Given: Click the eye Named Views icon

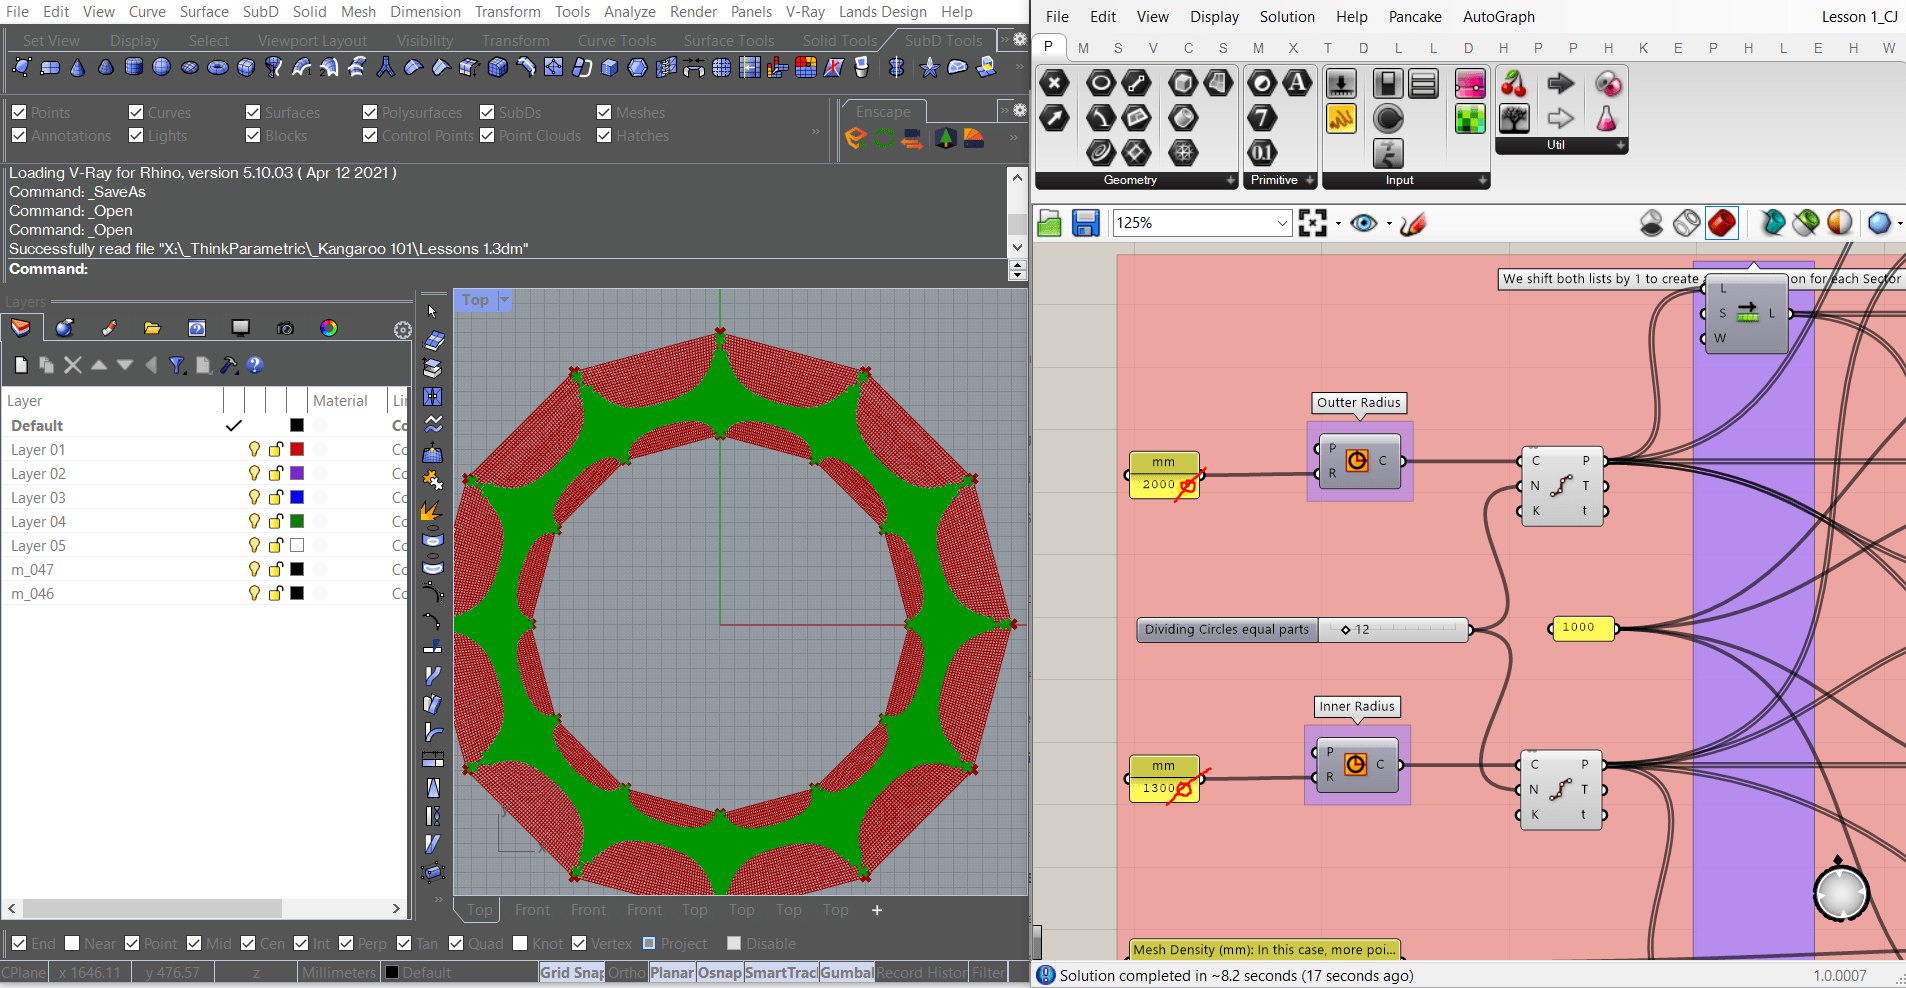Looking at the screenshot, I should tap(1364, 223).
